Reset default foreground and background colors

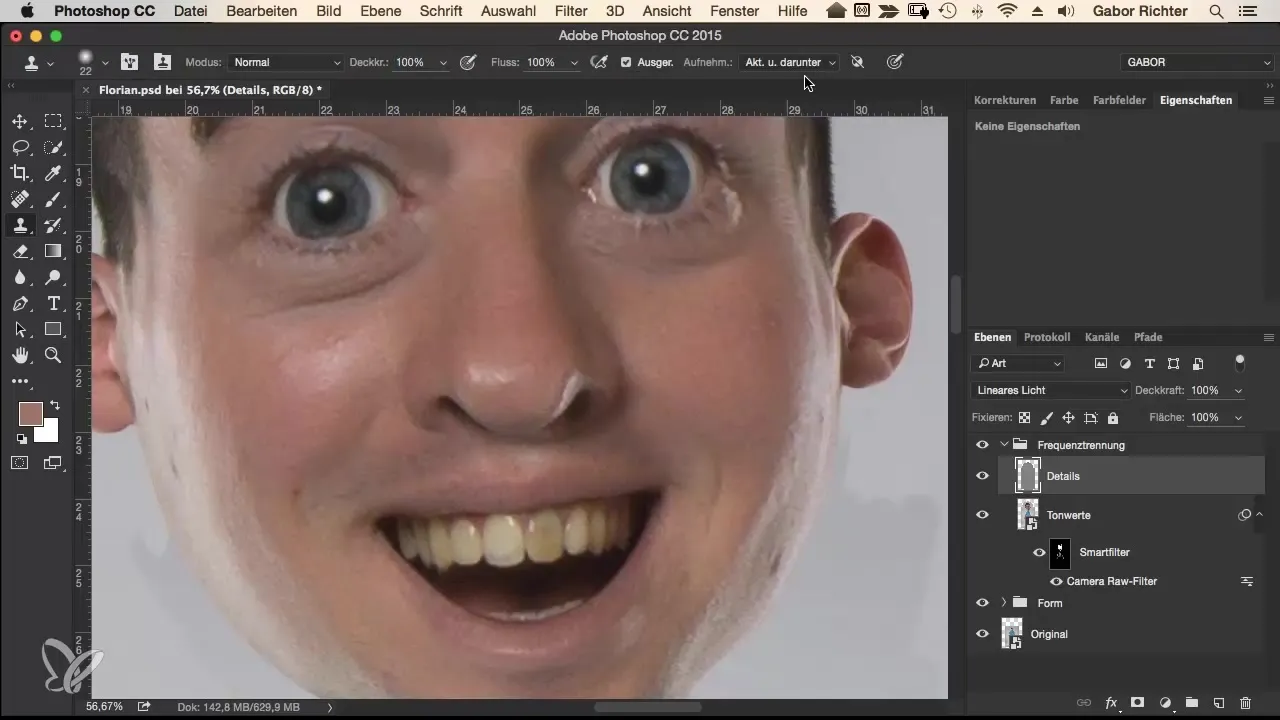point(20,438)
